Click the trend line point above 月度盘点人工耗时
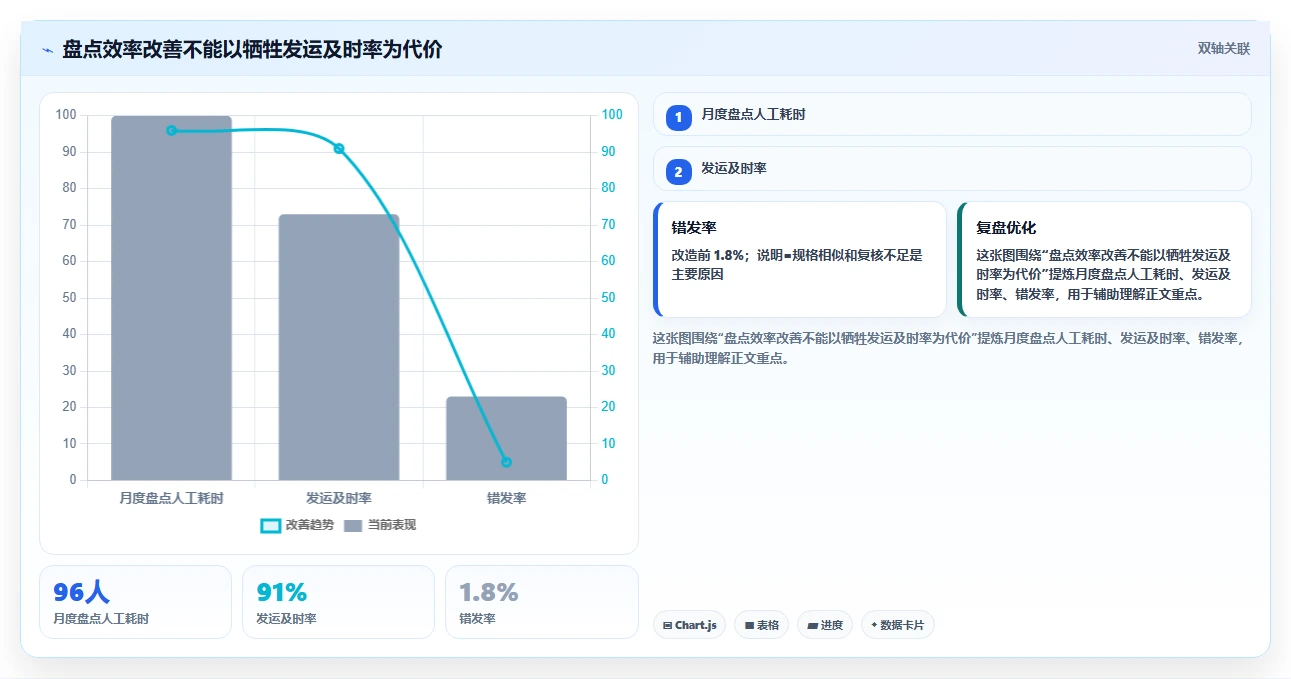 171,131
